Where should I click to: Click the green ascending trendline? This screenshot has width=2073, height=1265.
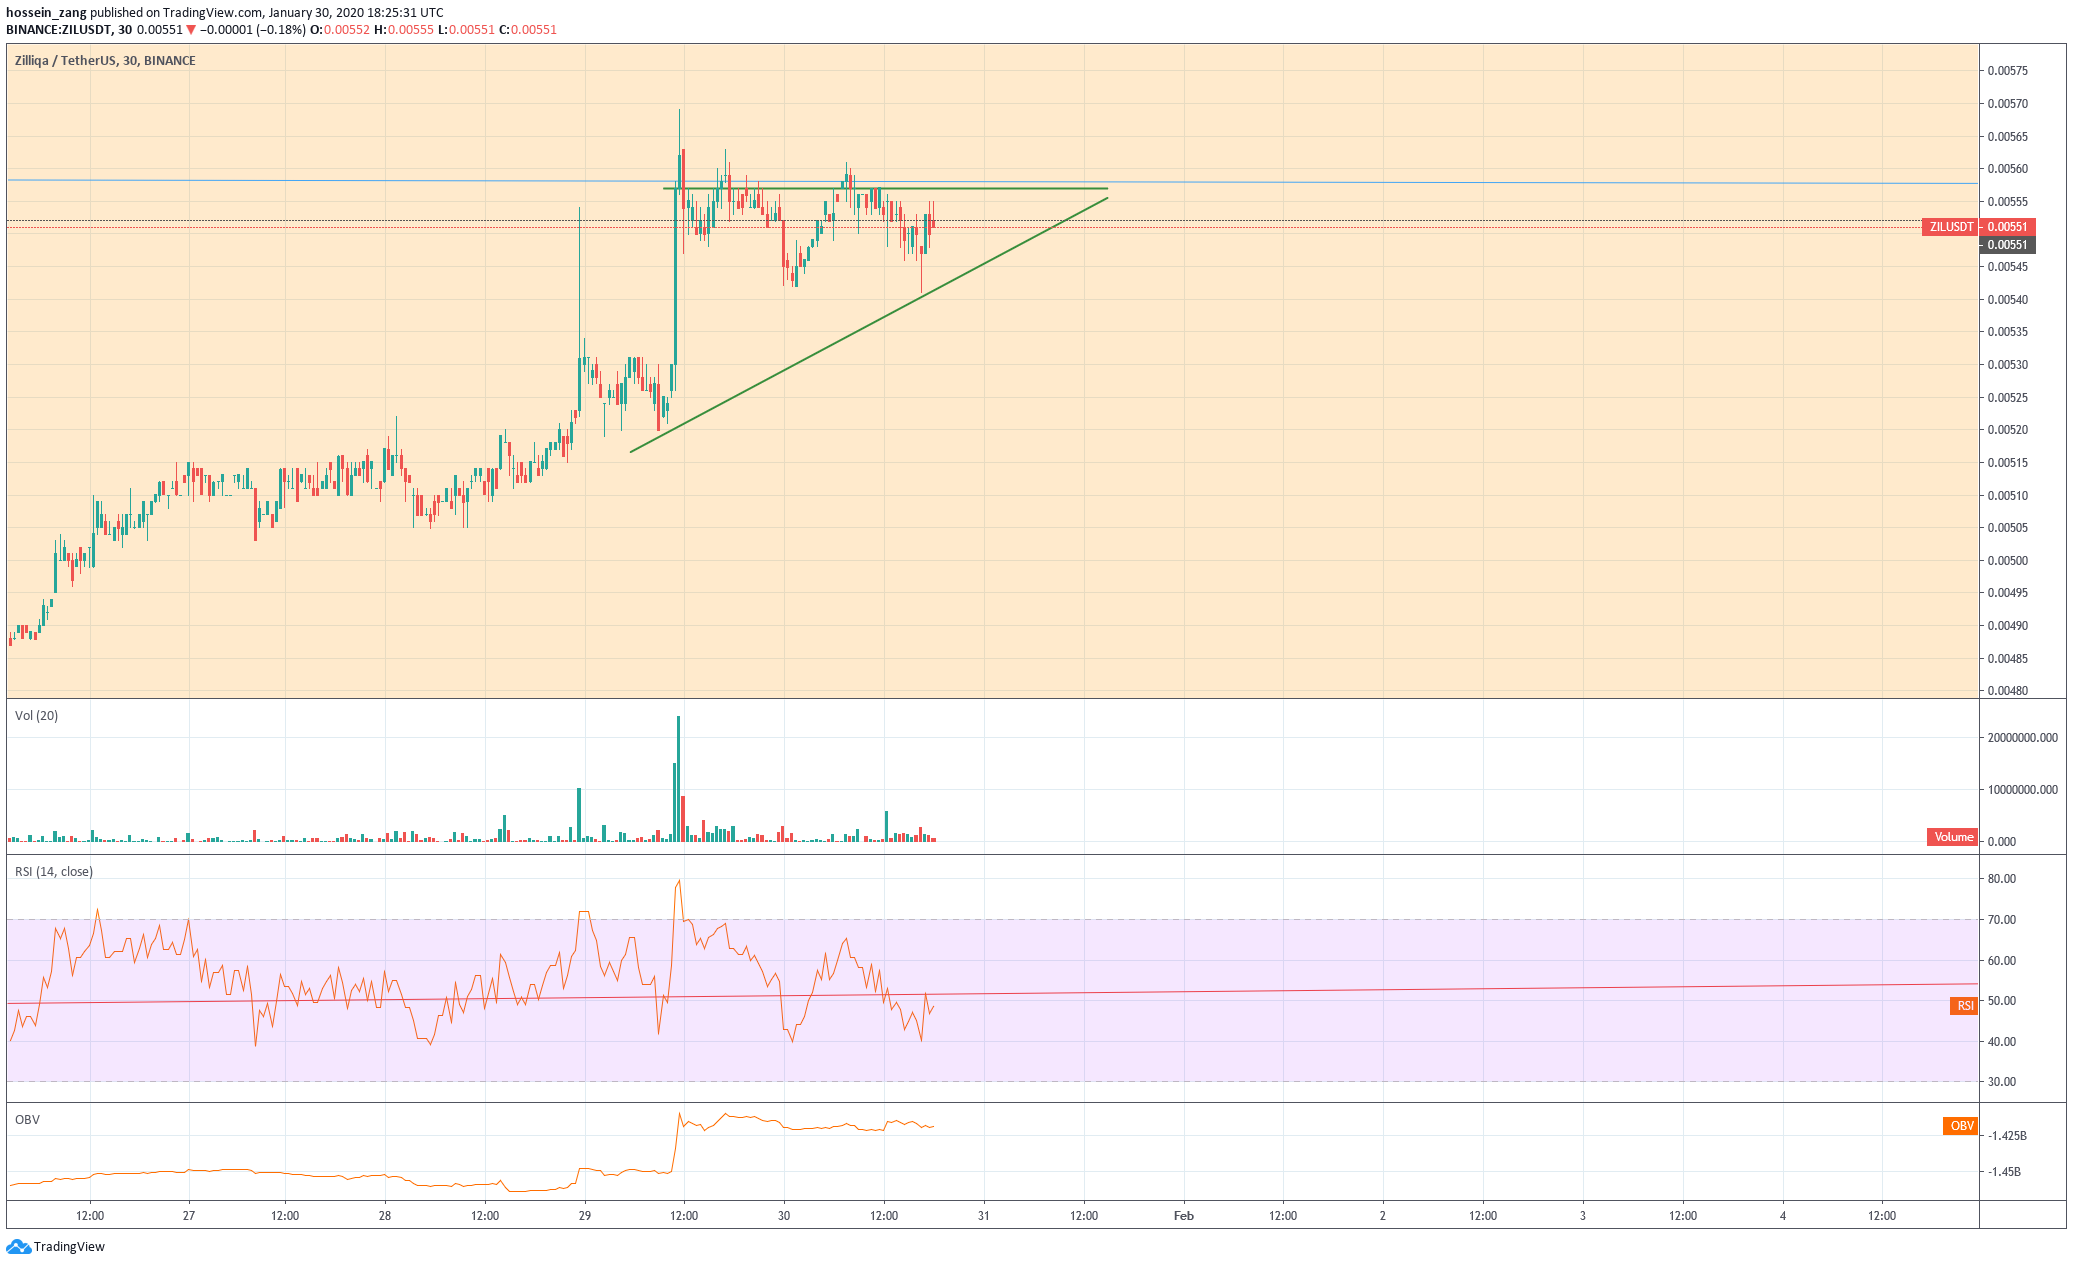pyautogui.click(x=869, y=325)
